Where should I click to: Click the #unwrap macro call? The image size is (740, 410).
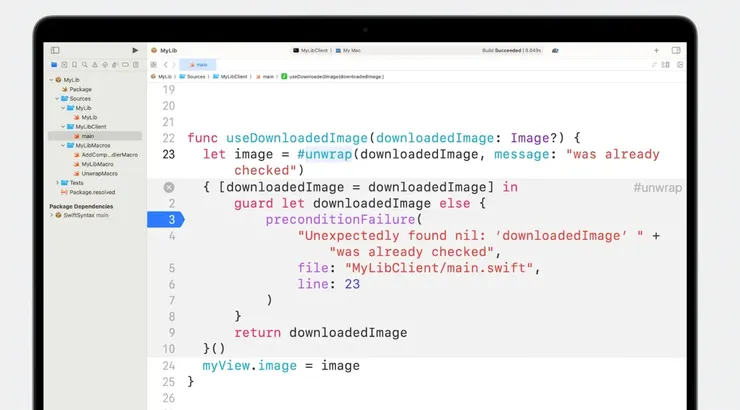coord(325,154)
